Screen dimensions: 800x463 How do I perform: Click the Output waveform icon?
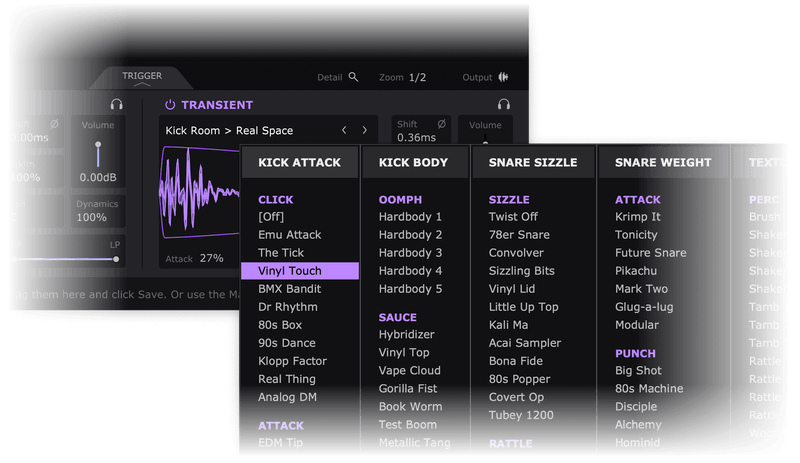click(x=504, y=77)
